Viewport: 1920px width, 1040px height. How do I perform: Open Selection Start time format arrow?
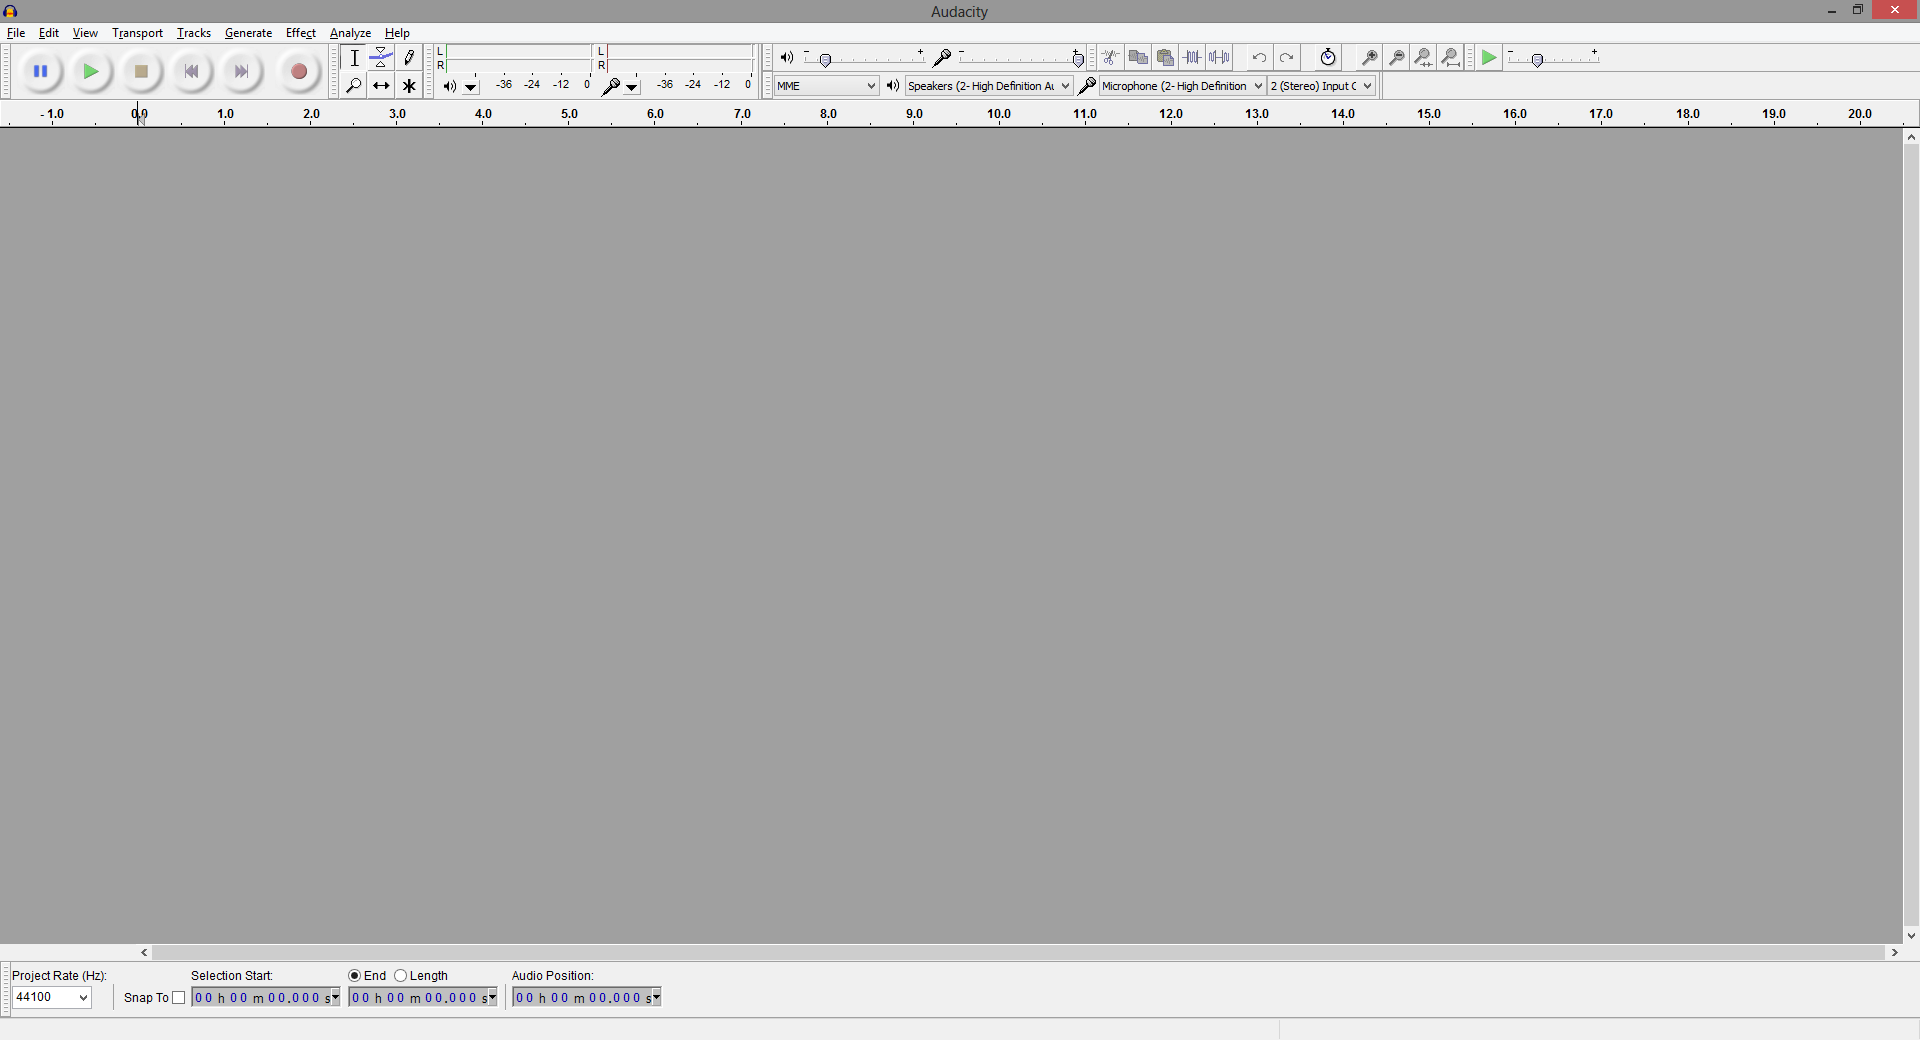[x=335, y=997]
